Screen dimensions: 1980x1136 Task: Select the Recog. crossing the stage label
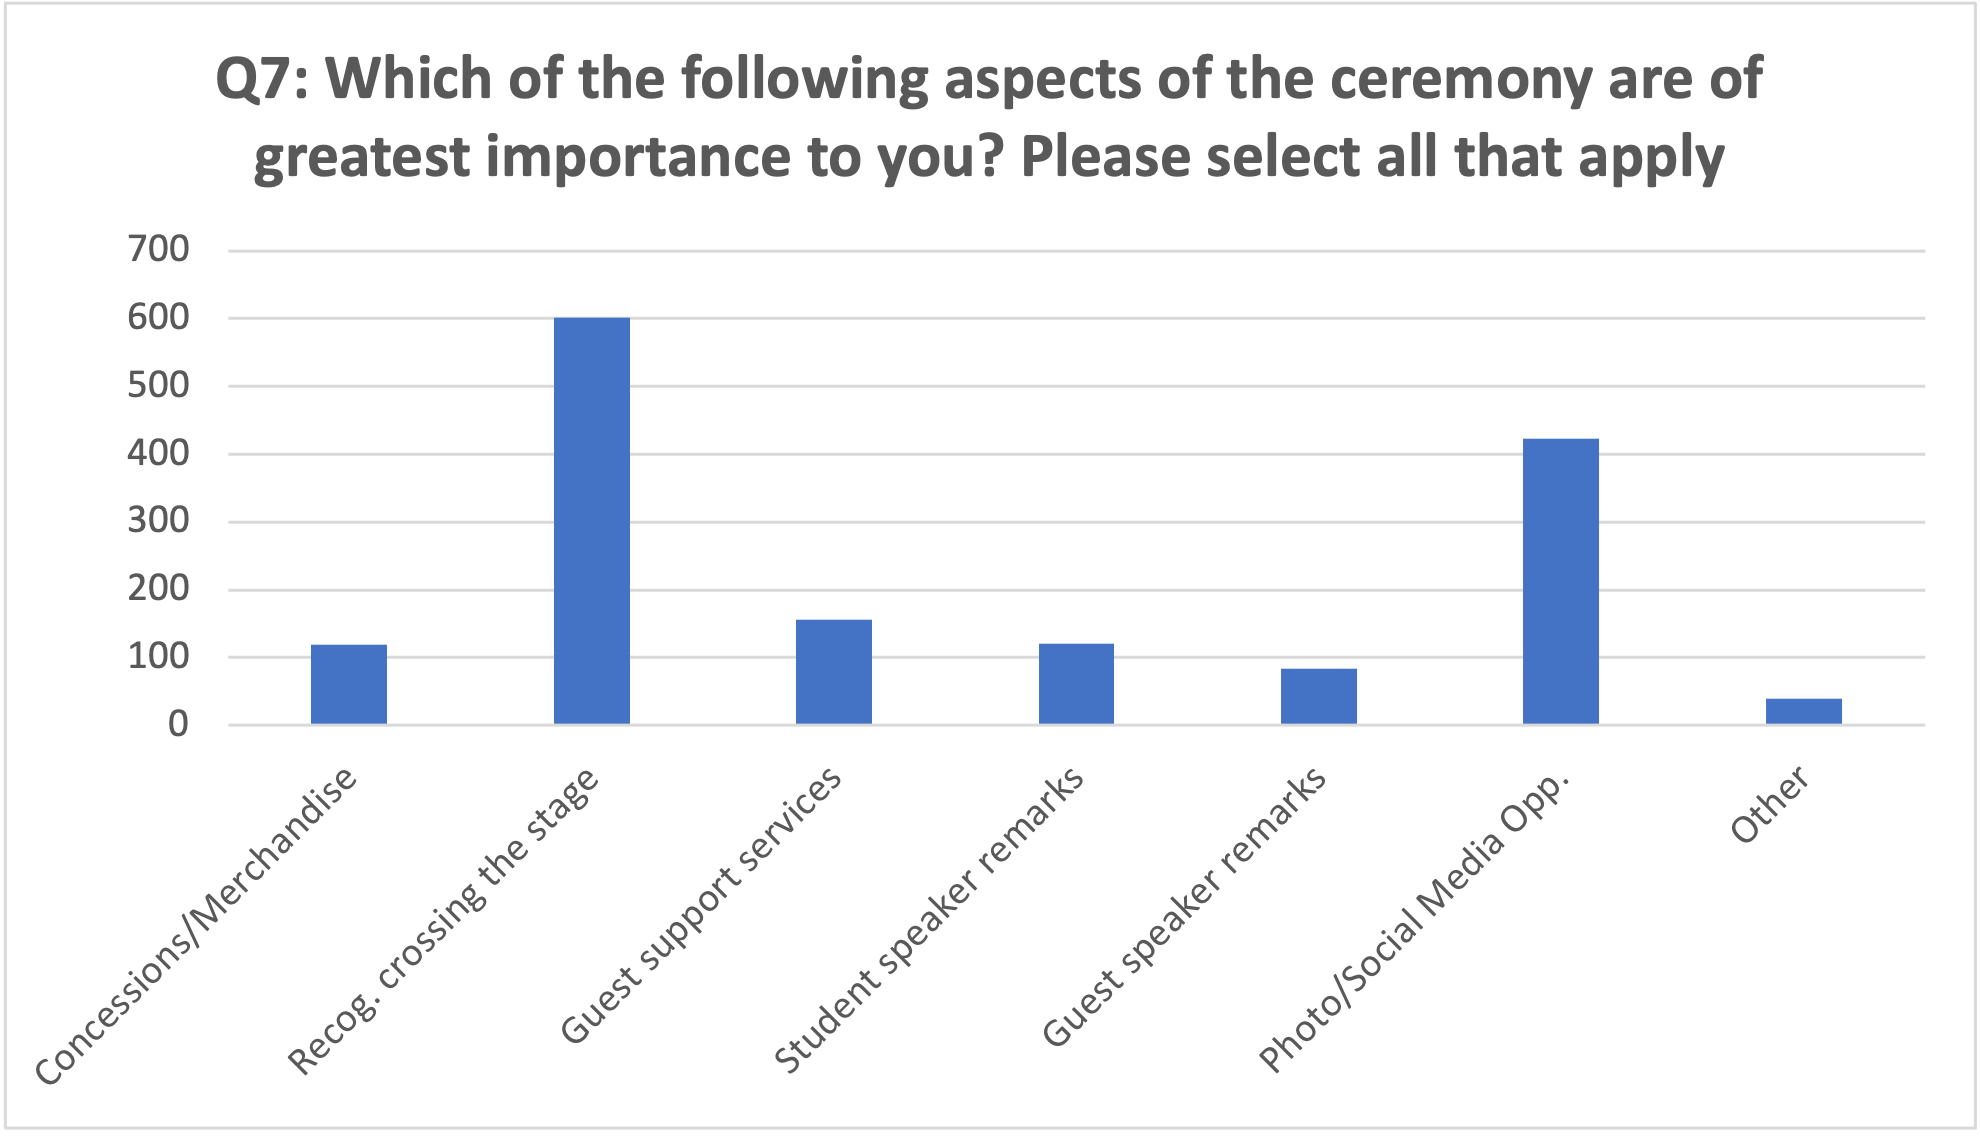click(443, 921)
